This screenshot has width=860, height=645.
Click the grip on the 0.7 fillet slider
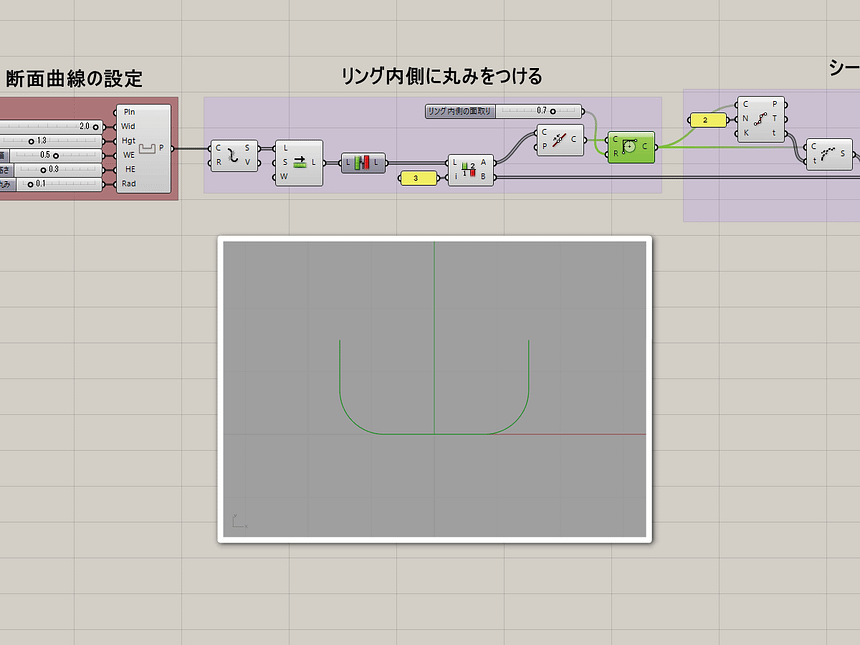553,111
